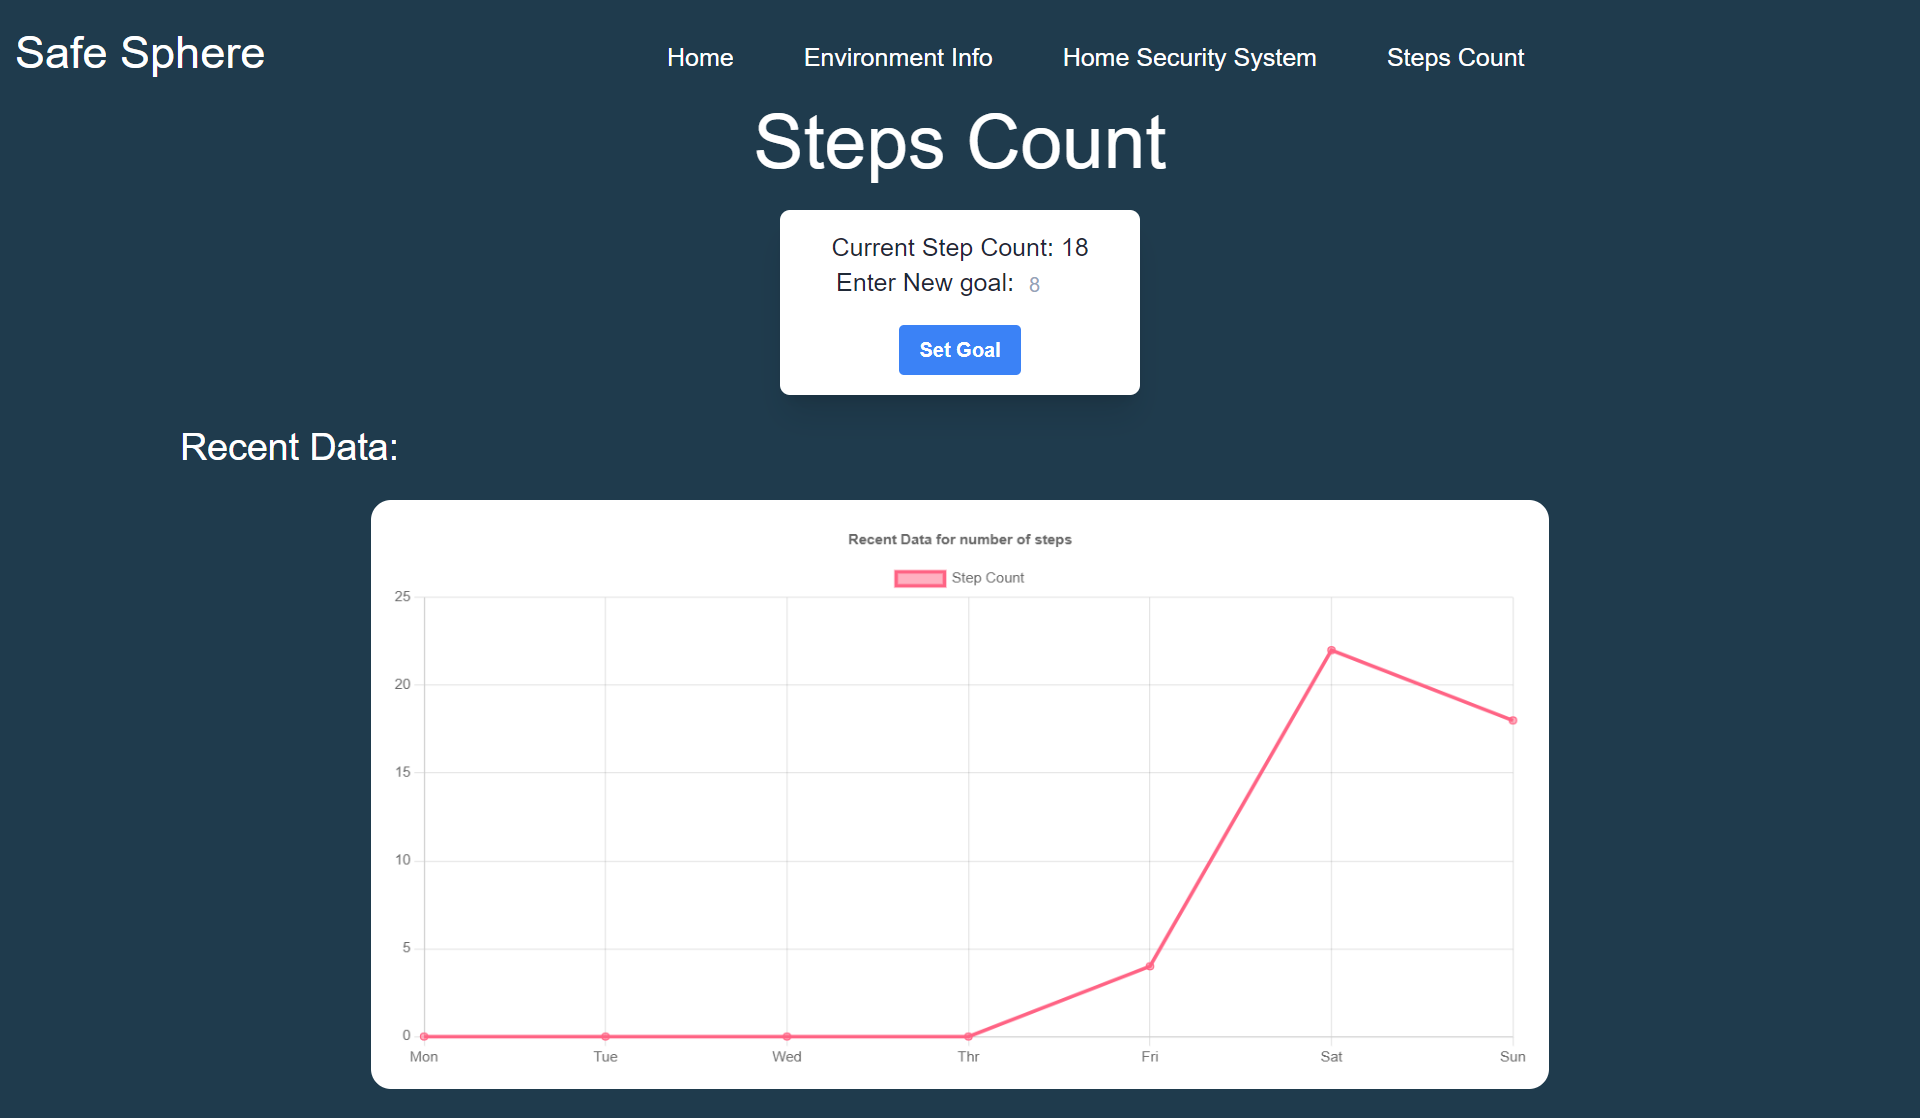Open the Home Security System page

(x=1189, y=58)
